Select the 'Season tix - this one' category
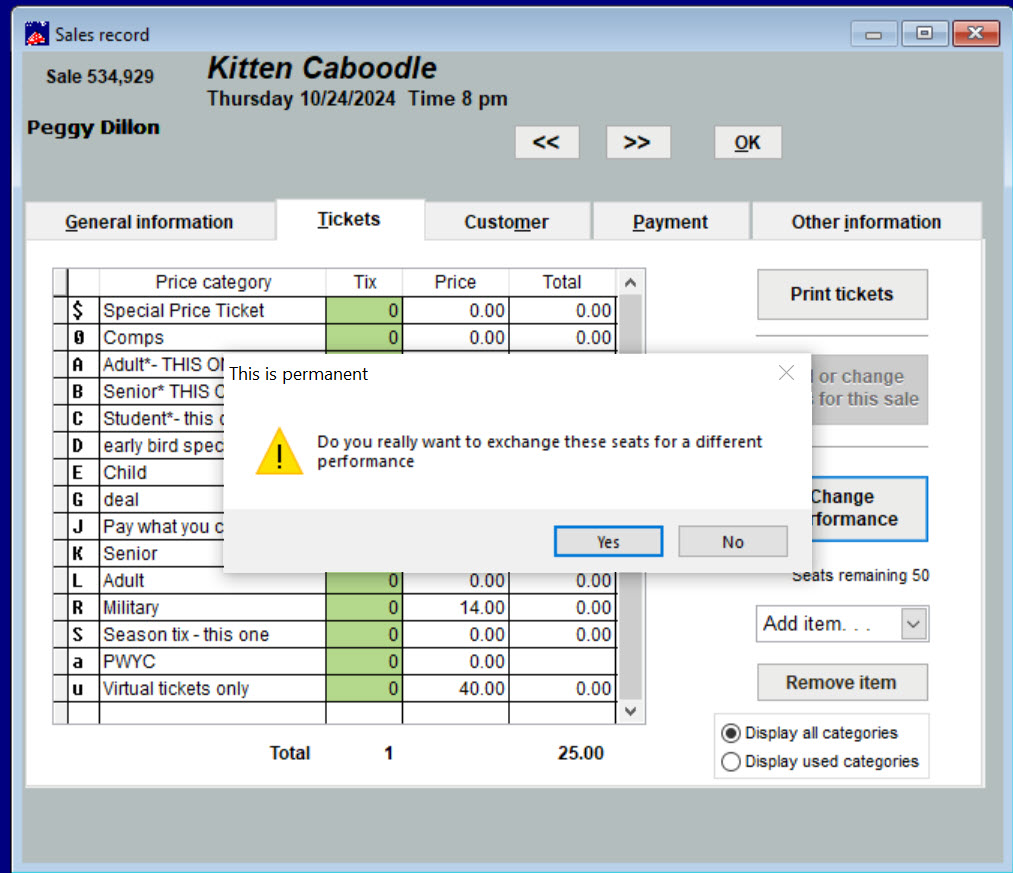The image size is (1013, 873). pos(213,635)
